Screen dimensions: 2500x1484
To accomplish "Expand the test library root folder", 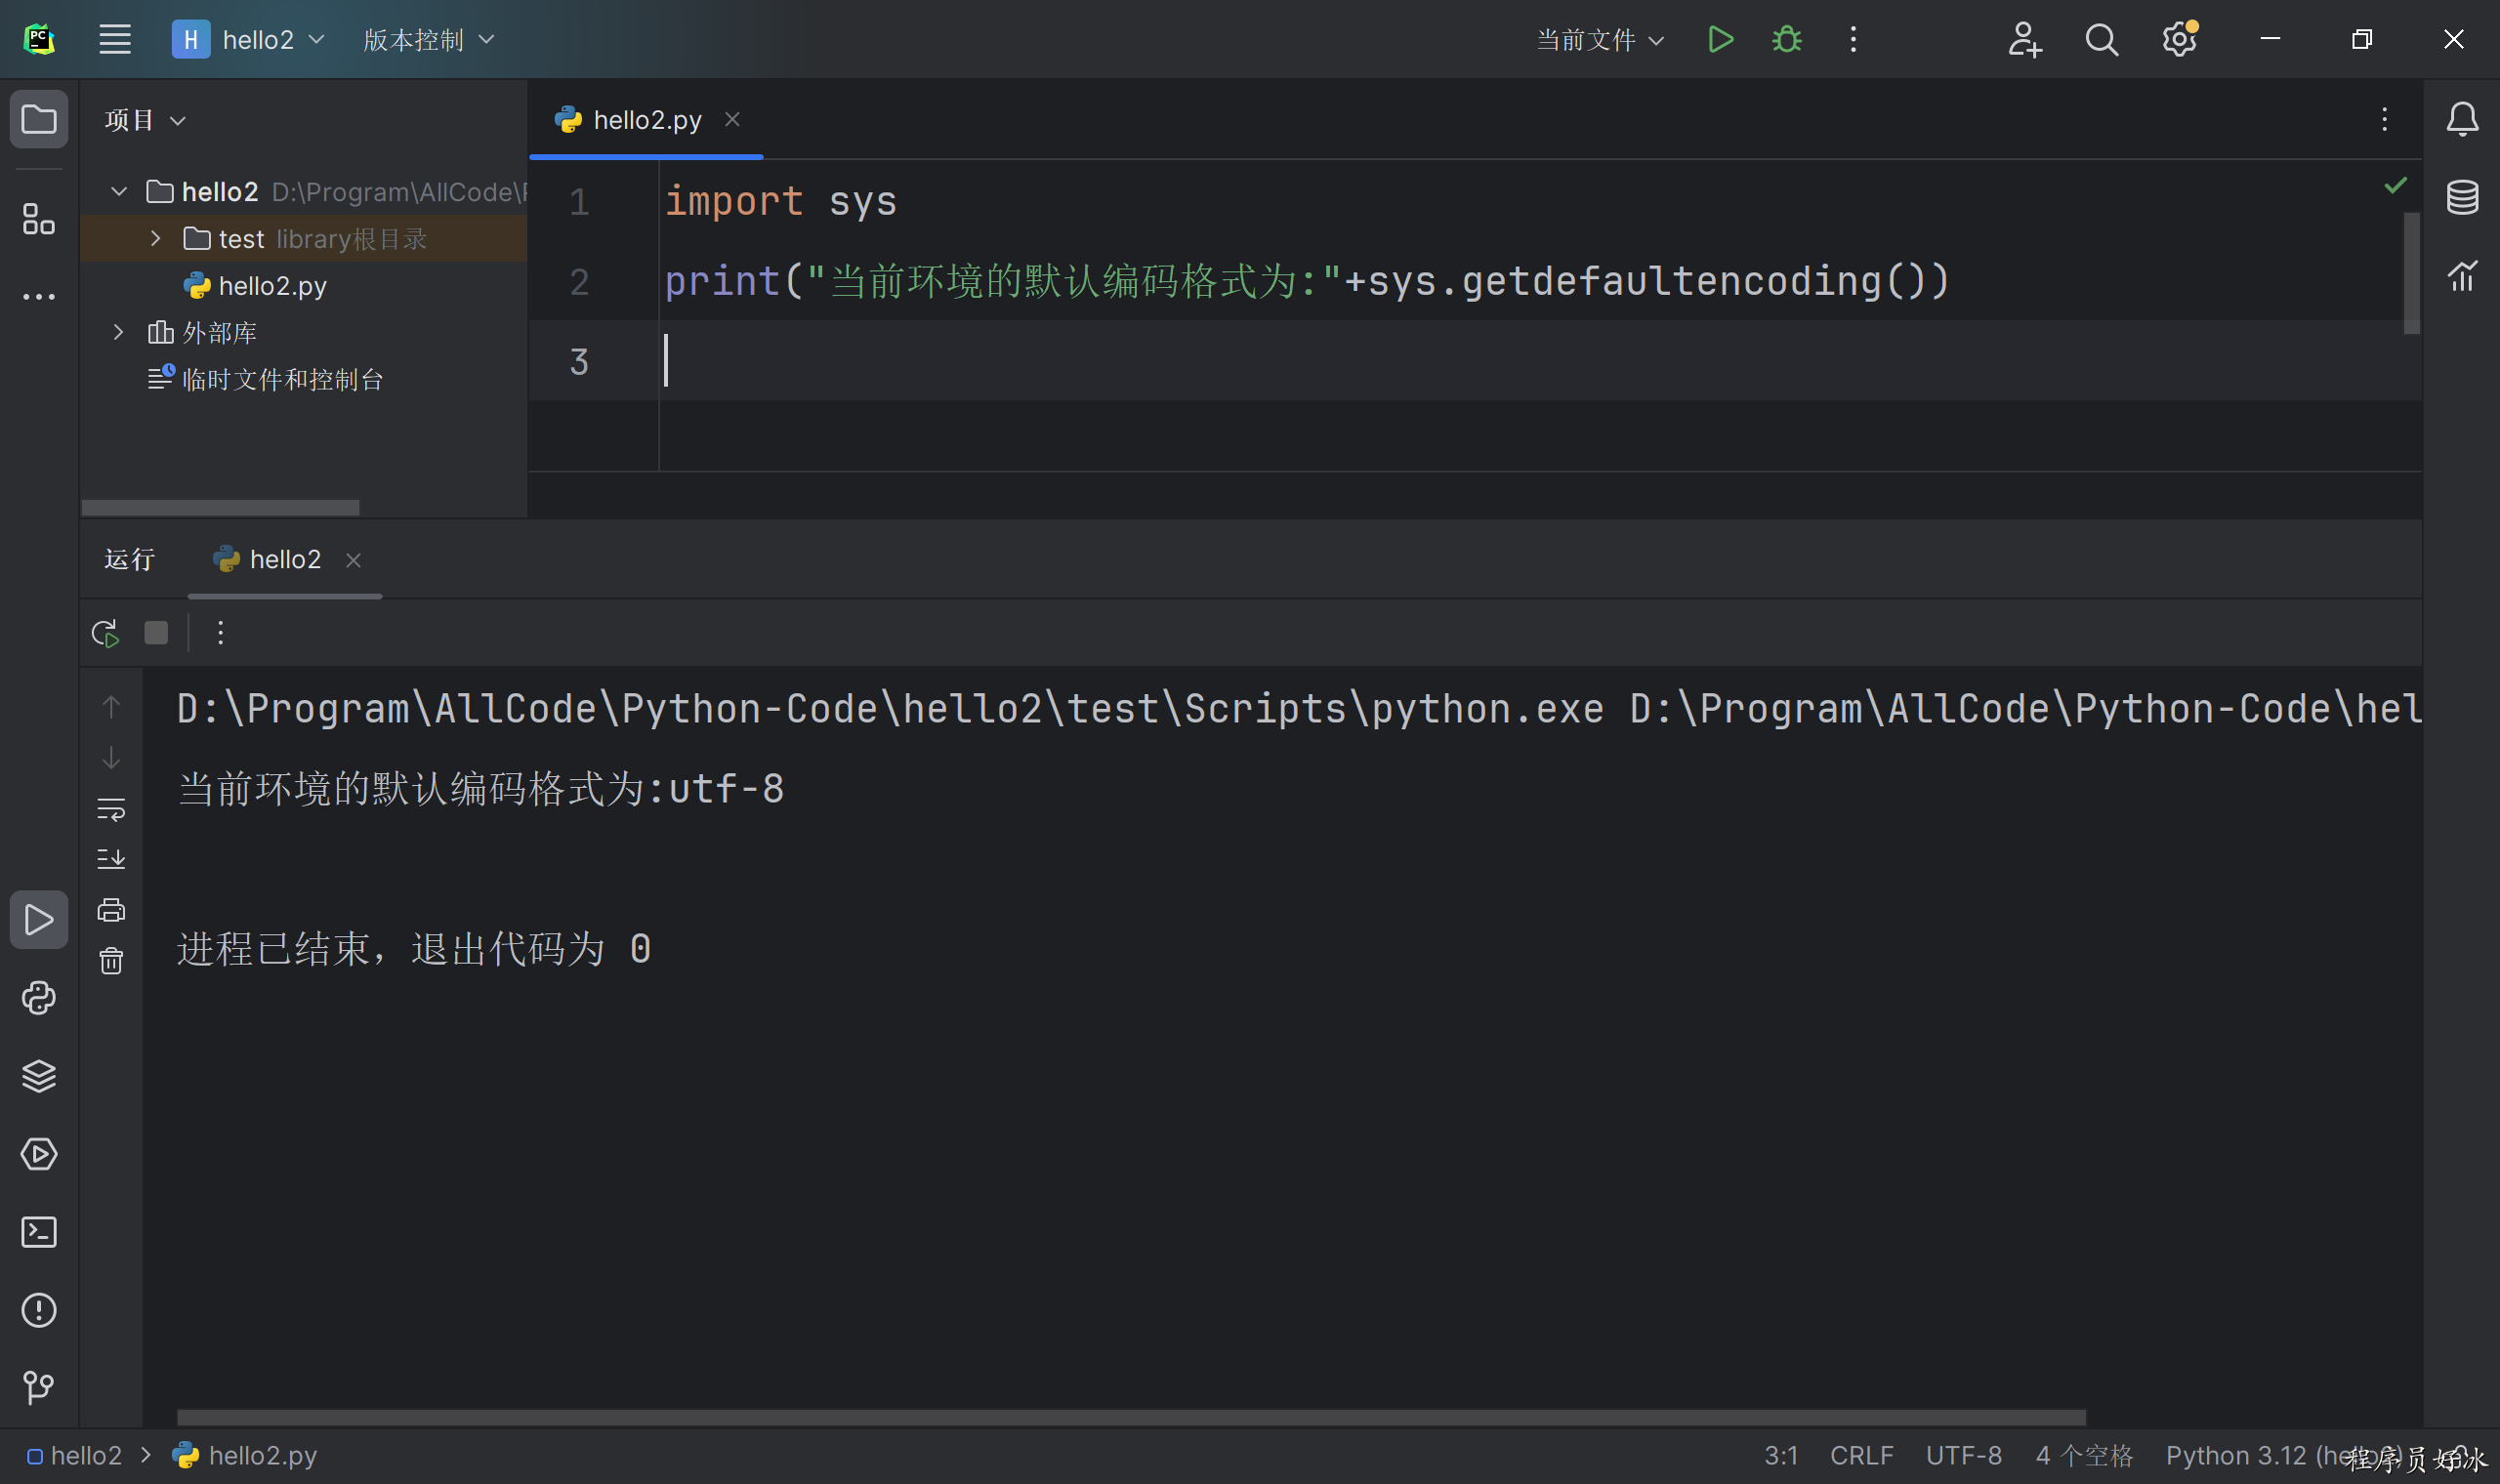I will tap(155, 239).
